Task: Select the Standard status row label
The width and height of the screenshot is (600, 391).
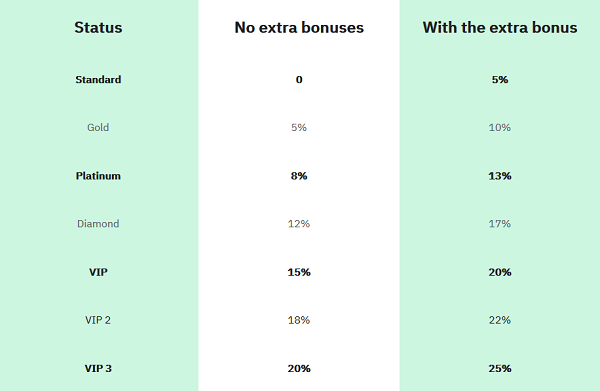Action: click(x=98, y=80)
